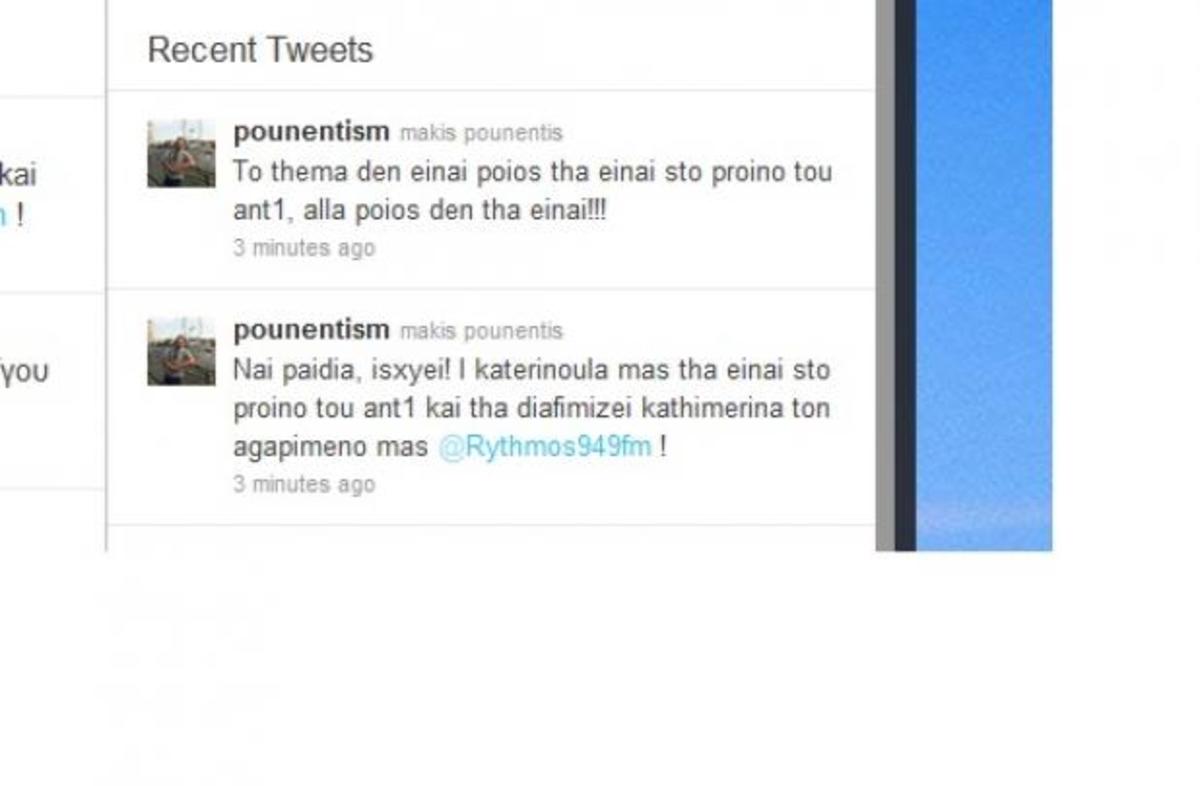Open the pounentism username on the first tweet
This screenshot has width=1200, height=786.
click(x=311, y=132)
